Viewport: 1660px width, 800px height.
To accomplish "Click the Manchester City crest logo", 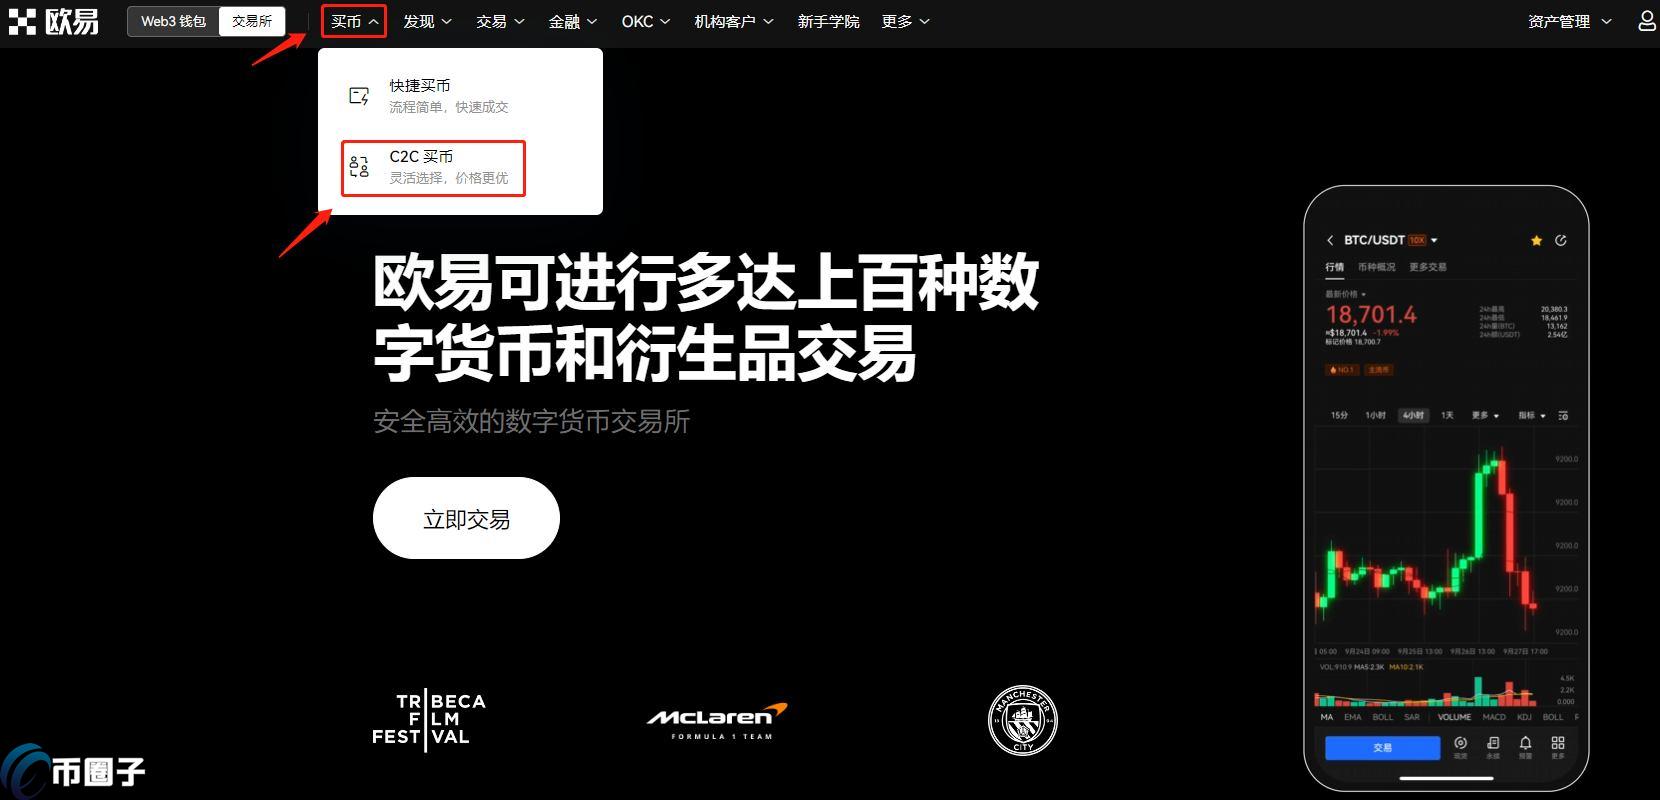I will 1023,720.
